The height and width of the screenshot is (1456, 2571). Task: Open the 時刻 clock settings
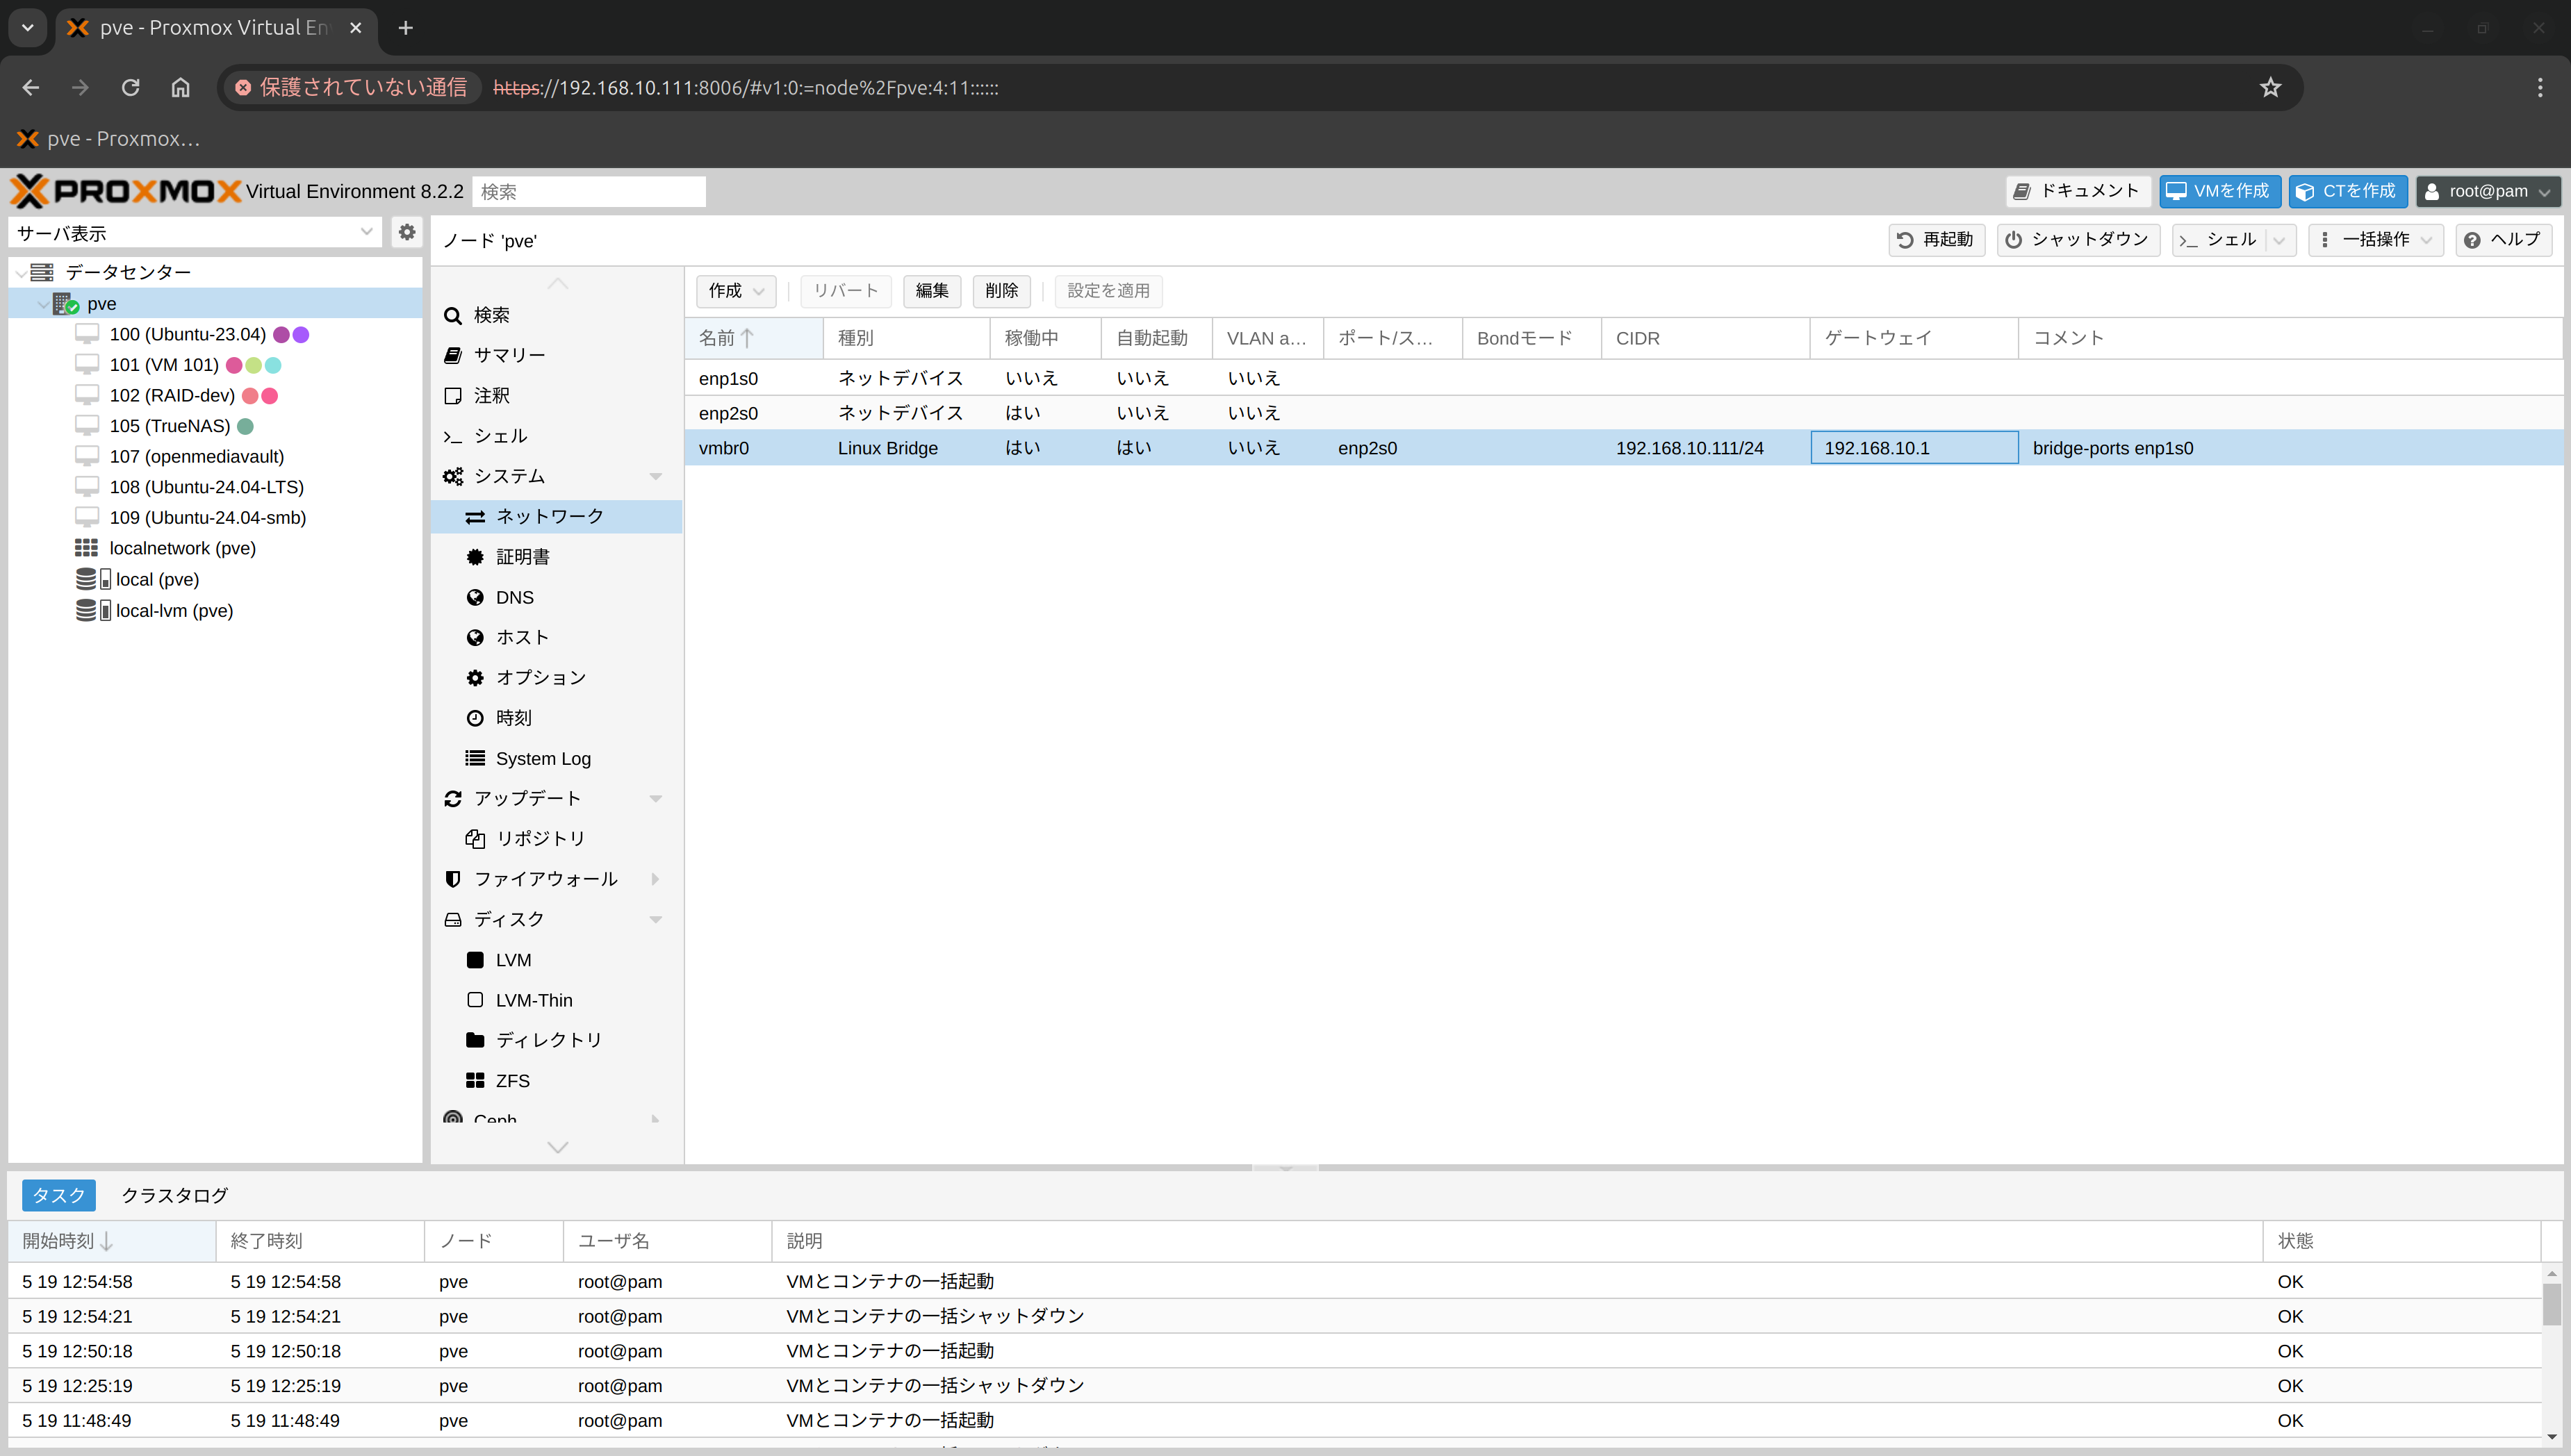click(513, 718)
